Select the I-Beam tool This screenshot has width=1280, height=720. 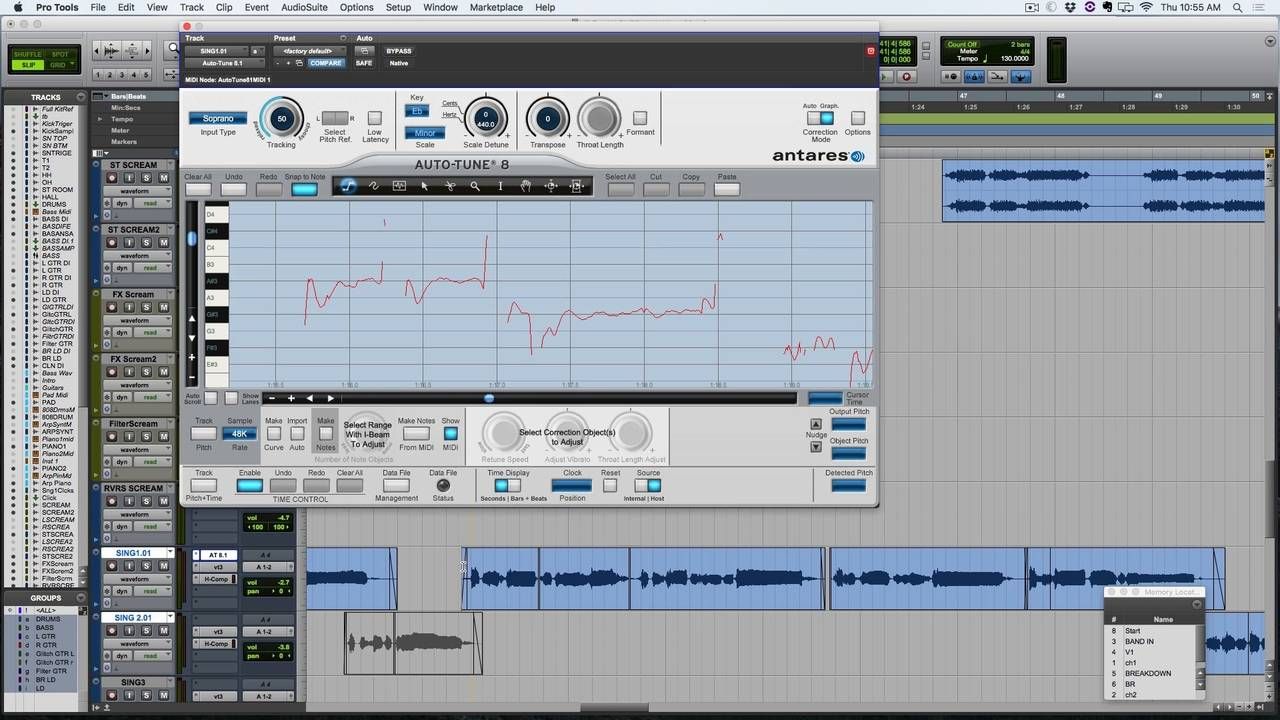pos(500,186)
